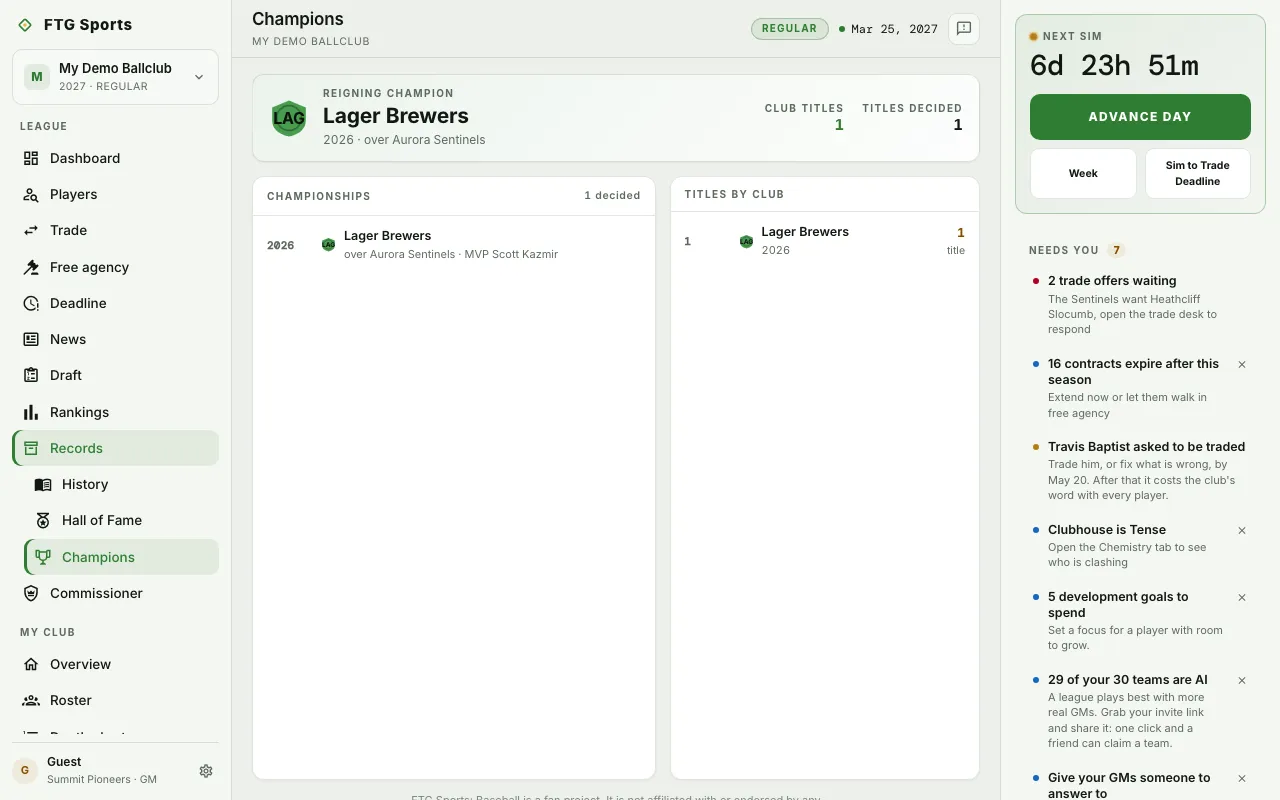Screen dimensions: 1280x800
Task: Click the News newspaper icon
Action: click(31, 339)
